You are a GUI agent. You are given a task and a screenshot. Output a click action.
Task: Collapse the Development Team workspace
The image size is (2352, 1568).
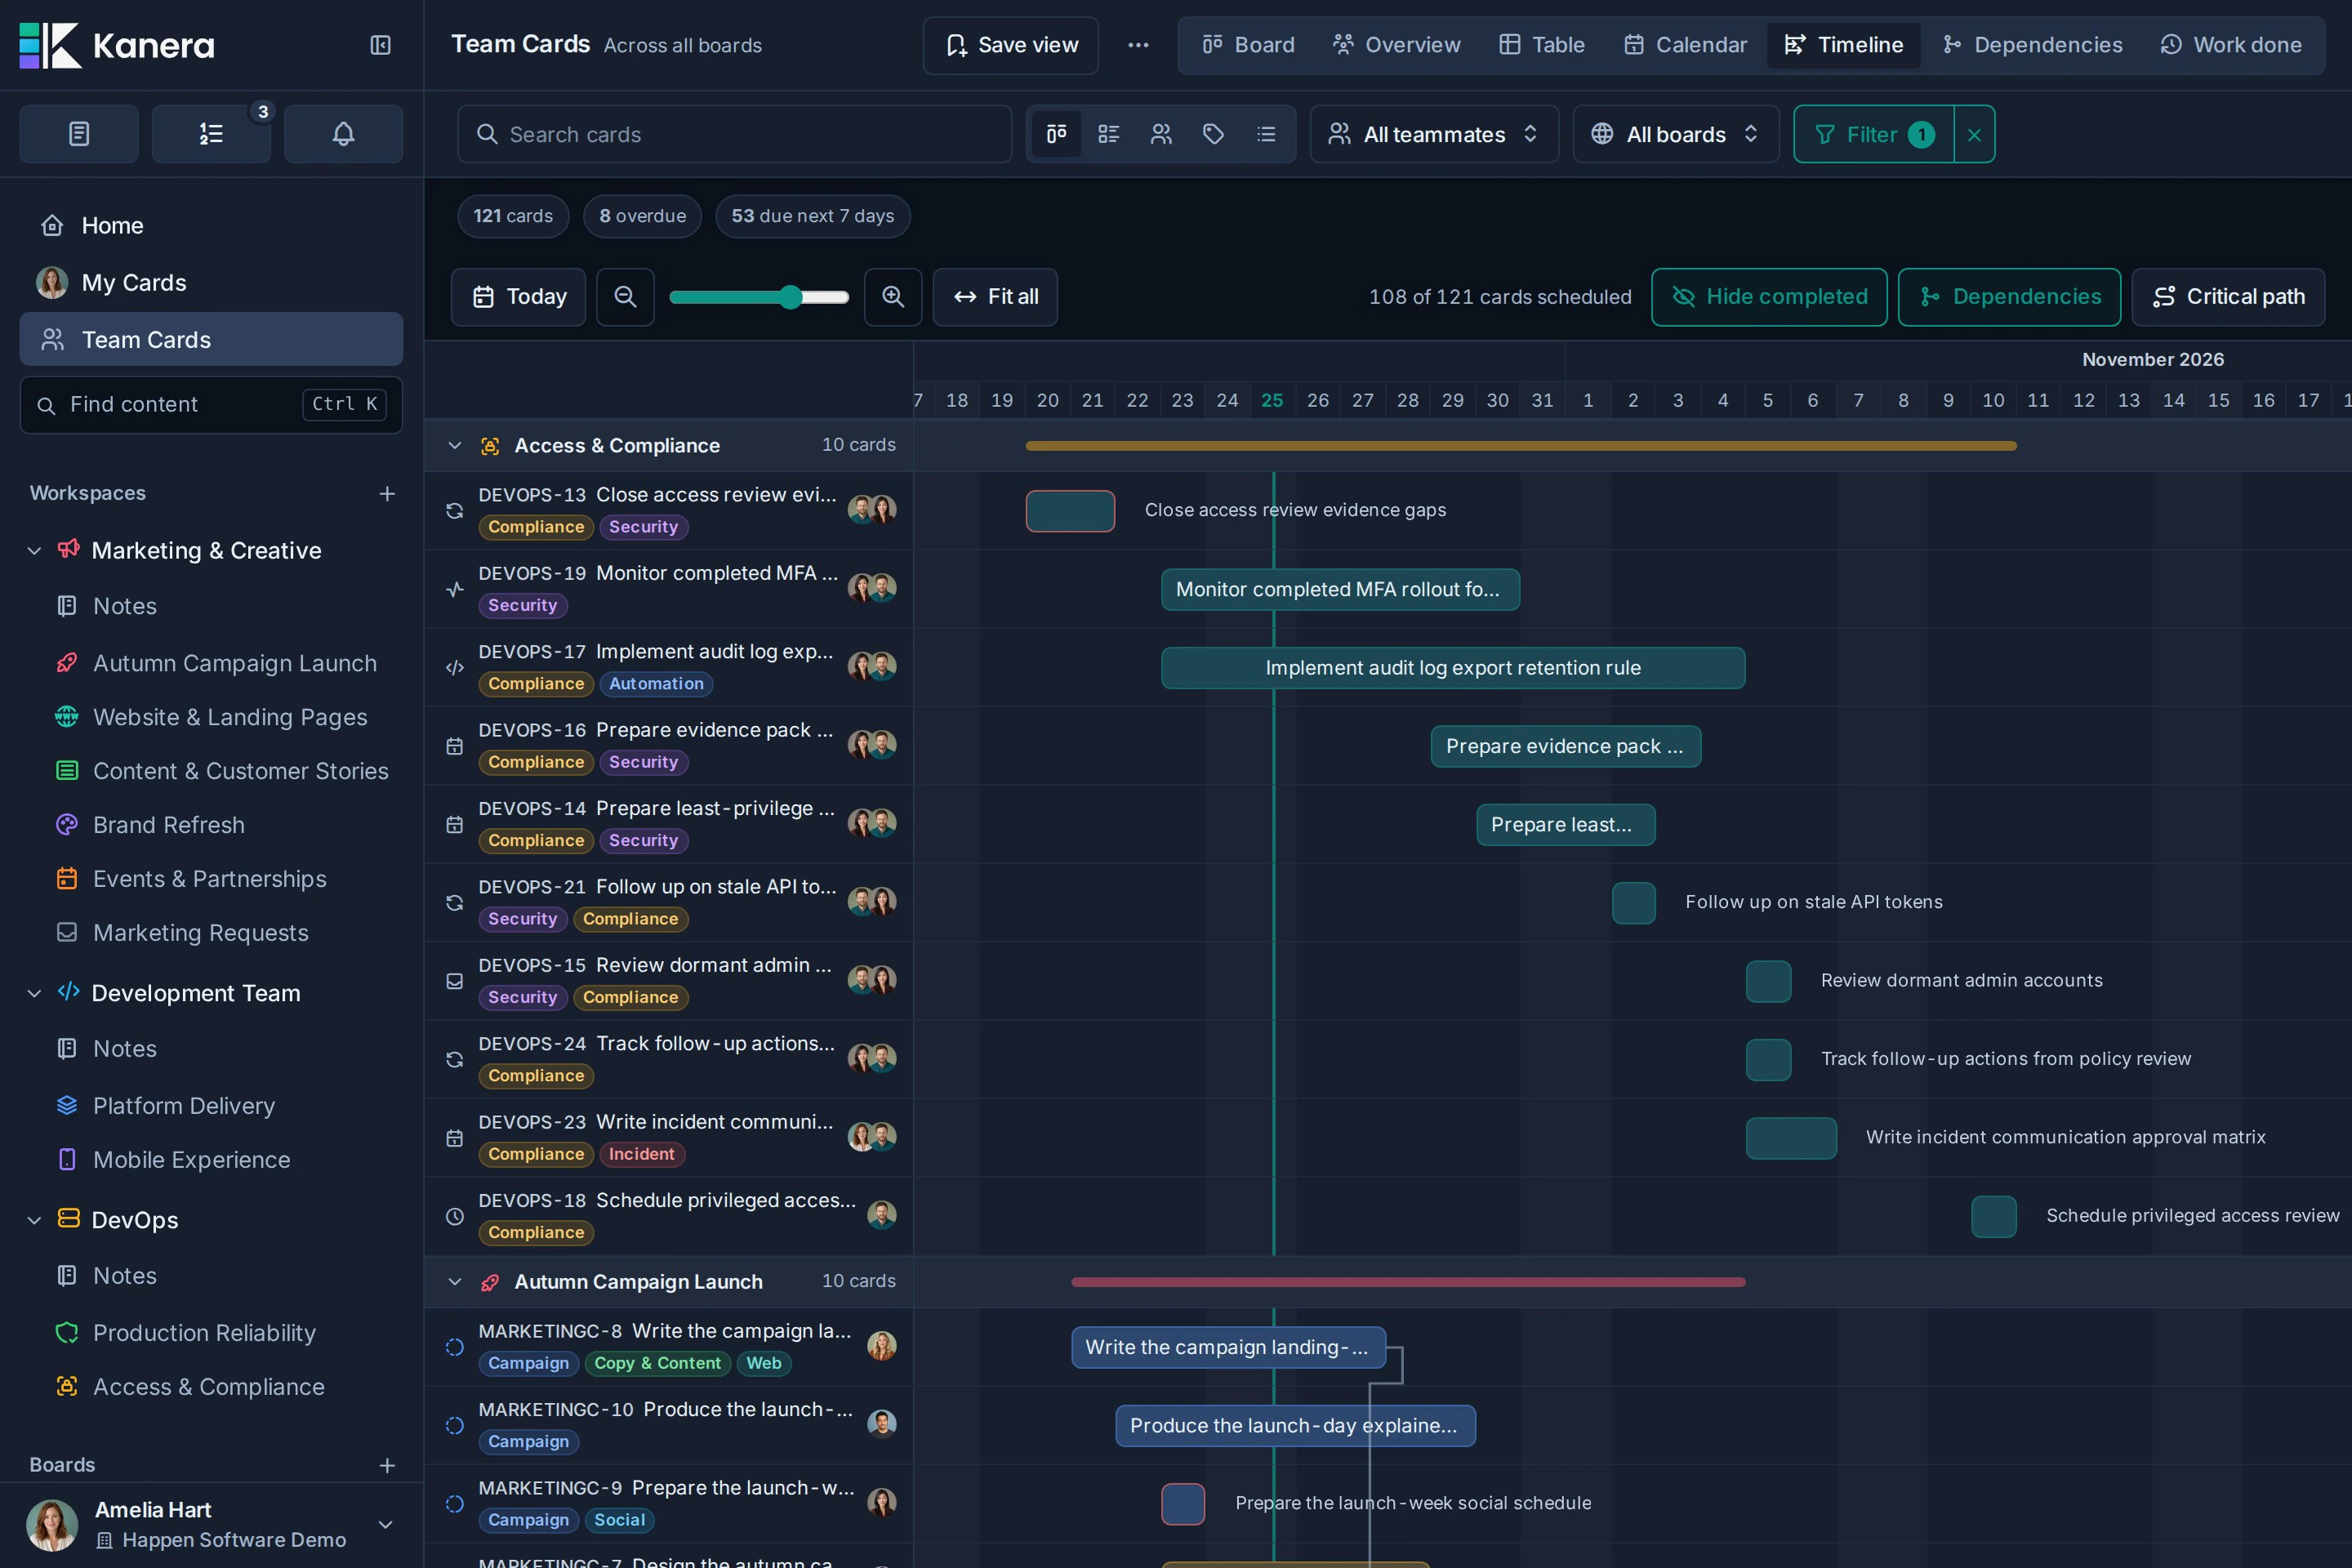34,993
